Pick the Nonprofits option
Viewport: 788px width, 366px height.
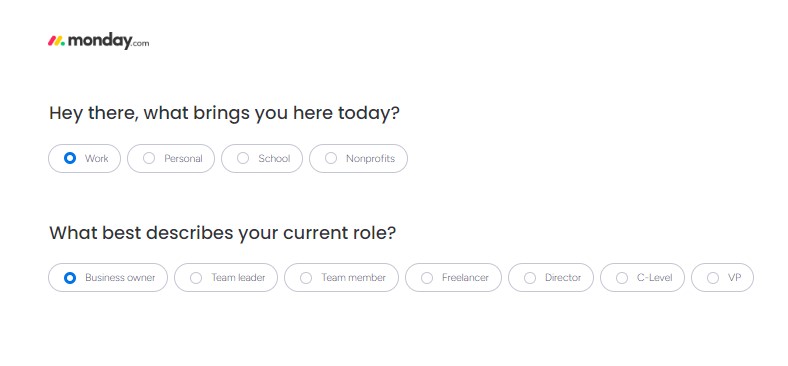[358, 158]
